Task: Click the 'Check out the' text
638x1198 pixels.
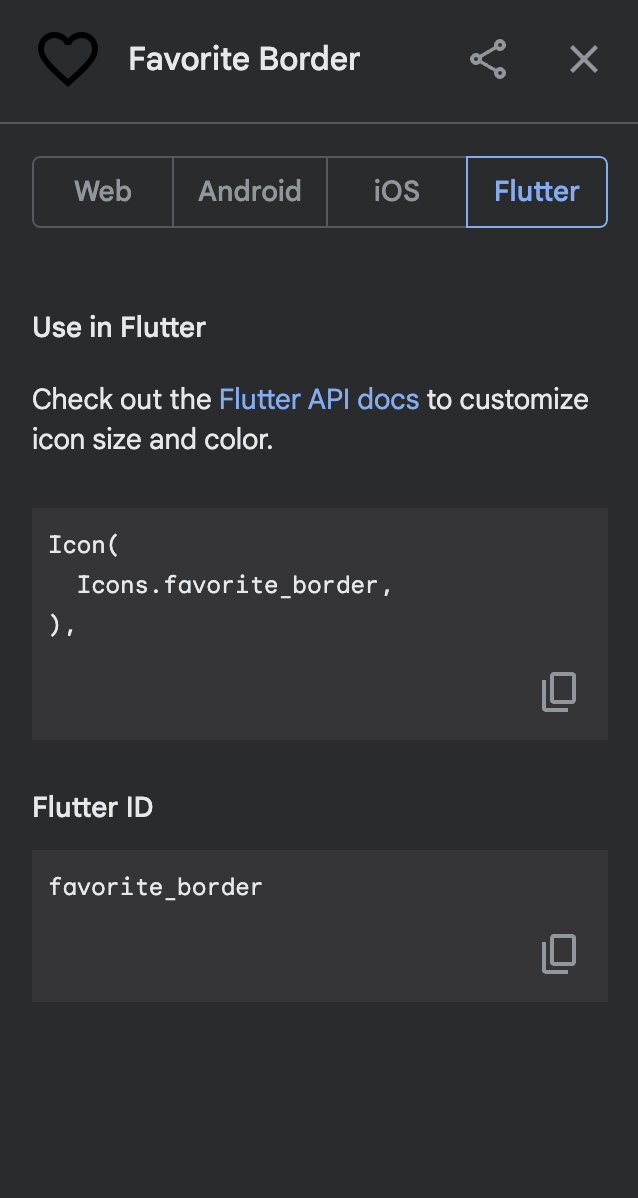Action: (x=122, y=400)
